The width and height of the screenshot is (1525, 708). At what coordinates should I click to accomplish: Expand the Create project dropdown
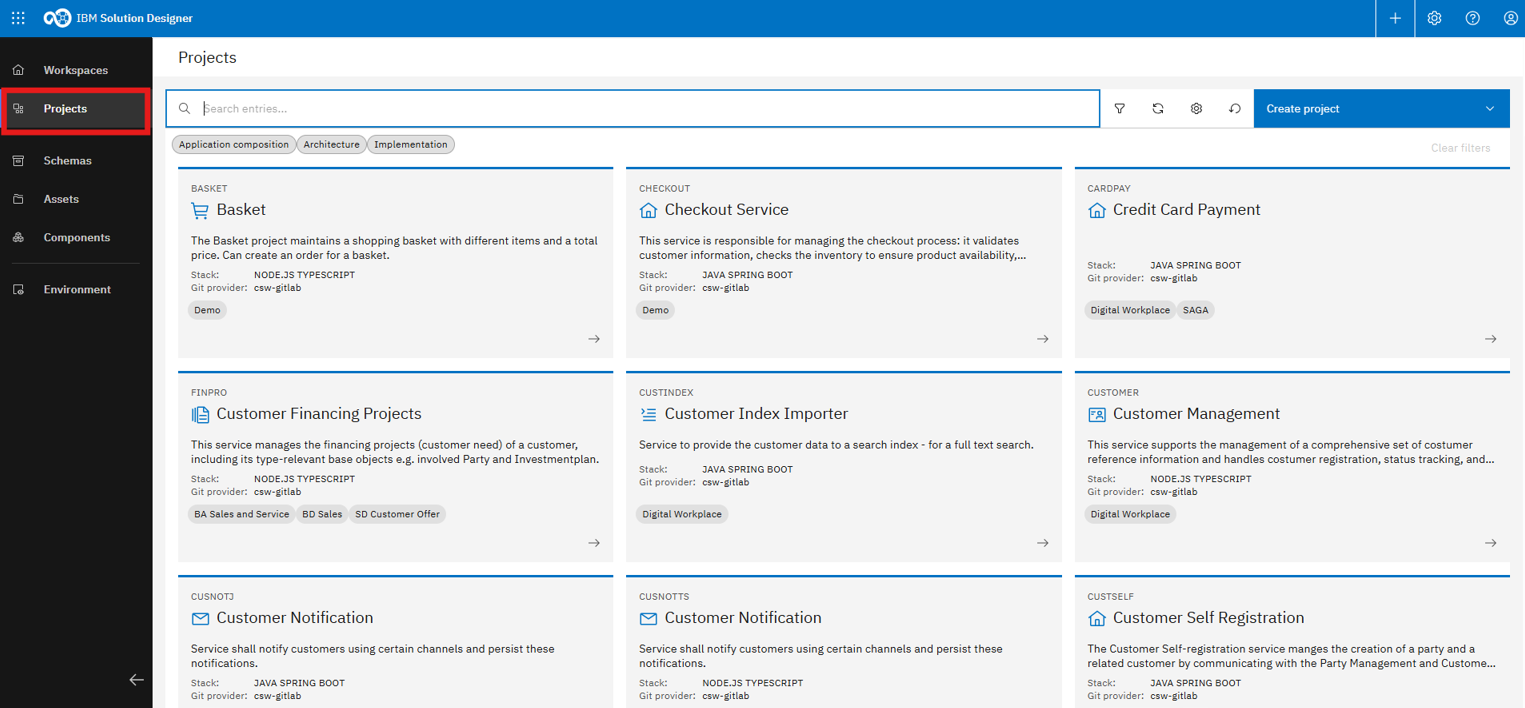coord(1489,109)
